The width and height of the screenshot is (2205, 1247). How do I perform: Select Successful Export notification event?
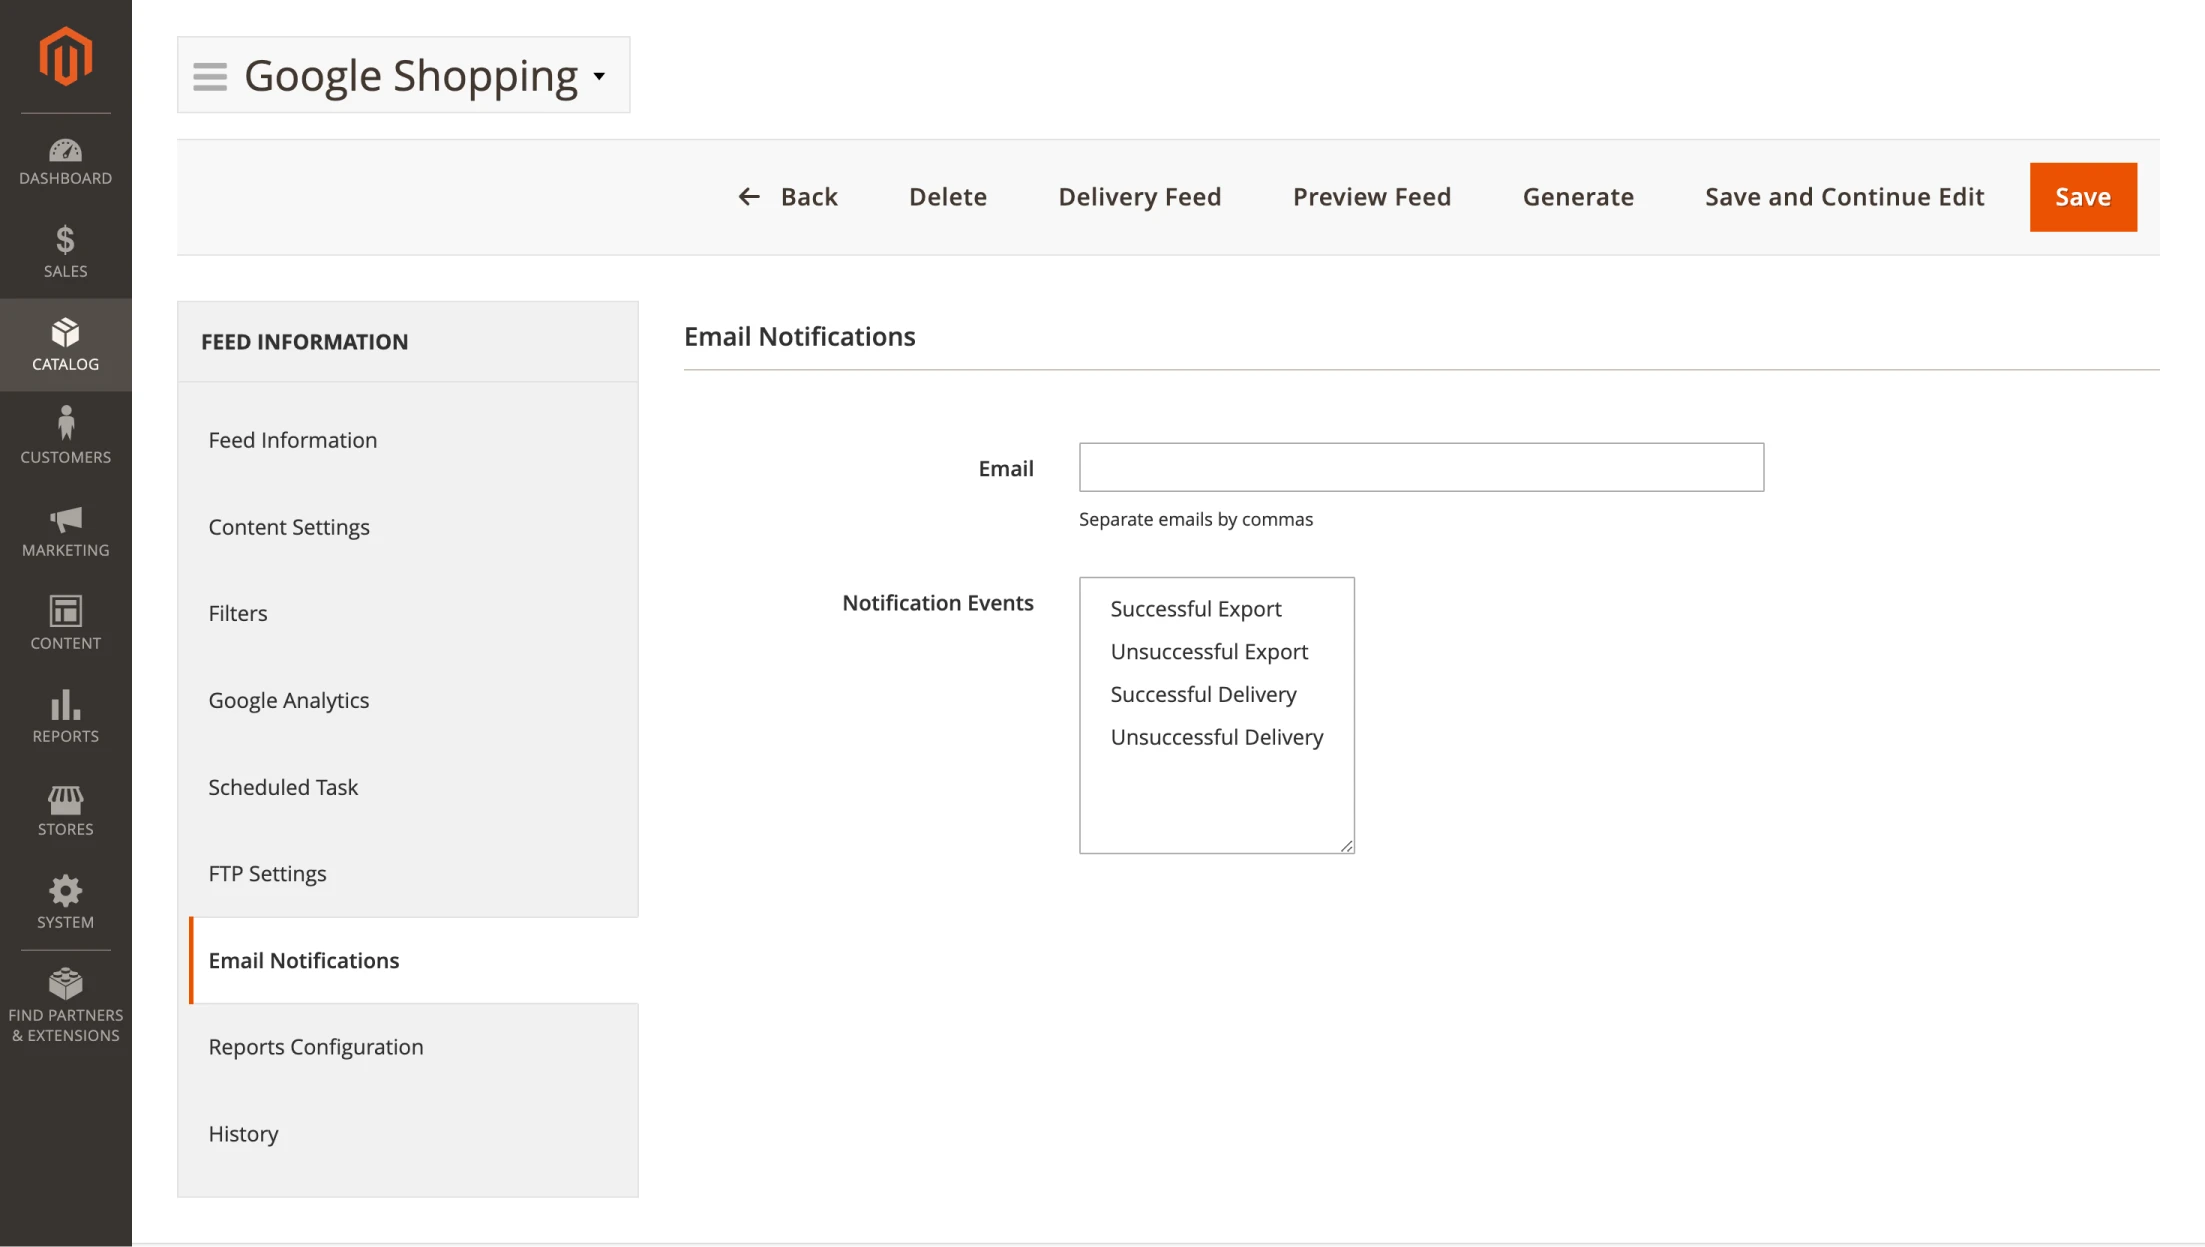1195,609
